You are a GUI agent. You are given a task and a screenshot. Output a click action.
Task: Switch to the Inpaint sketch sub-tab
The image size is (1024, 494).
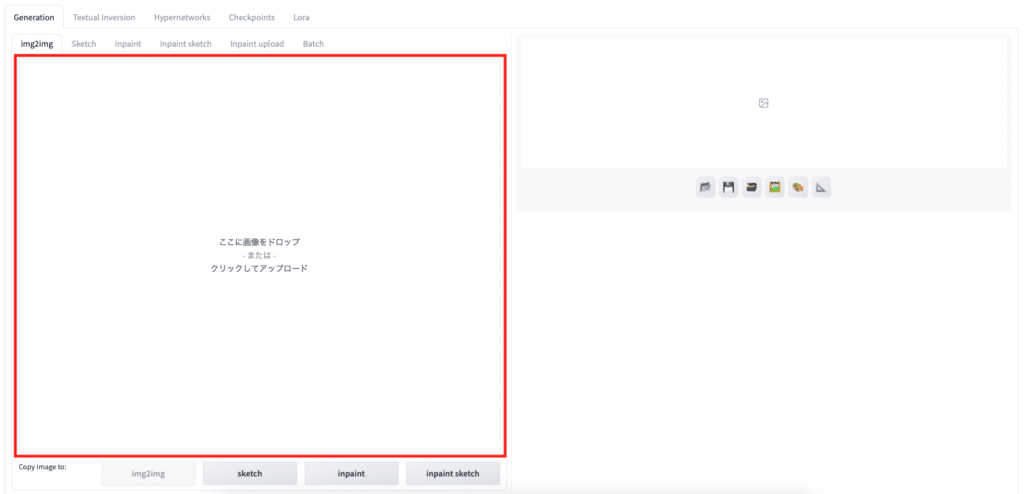pos(185,44)
